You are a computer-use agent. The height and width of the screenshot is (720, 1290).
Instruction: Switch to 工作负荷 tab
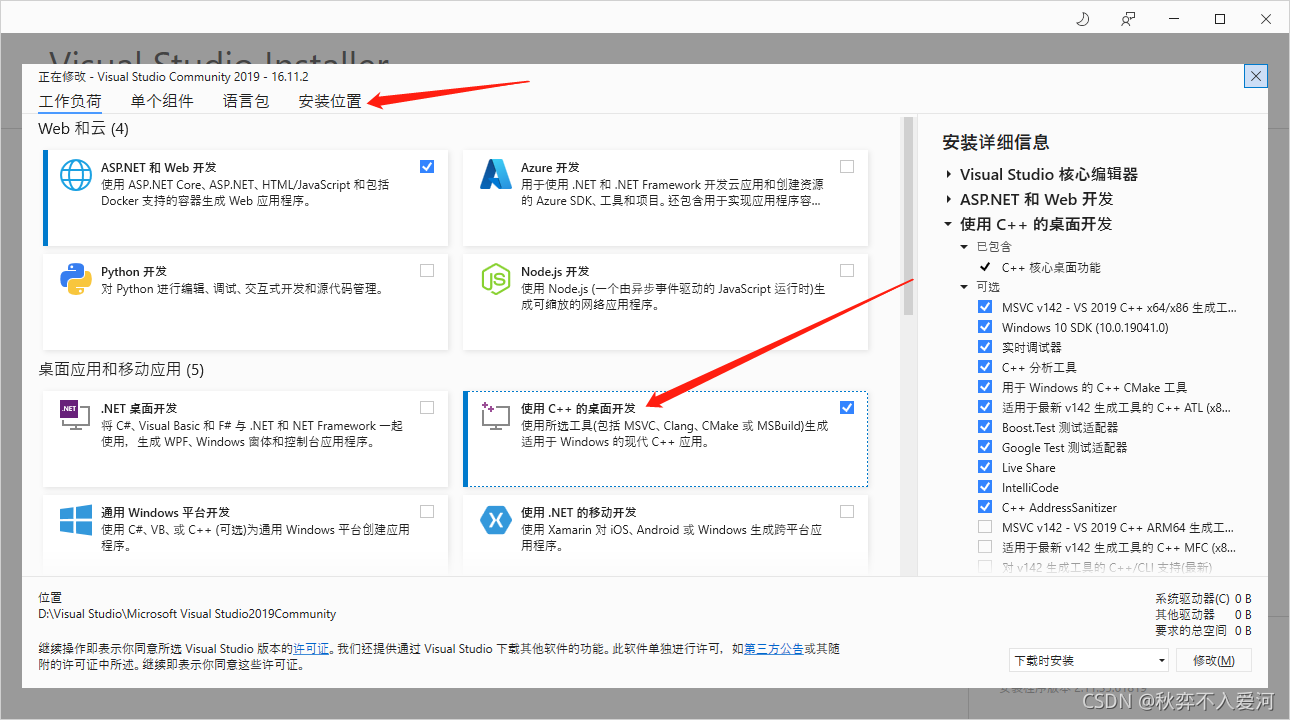coord(70,101)
